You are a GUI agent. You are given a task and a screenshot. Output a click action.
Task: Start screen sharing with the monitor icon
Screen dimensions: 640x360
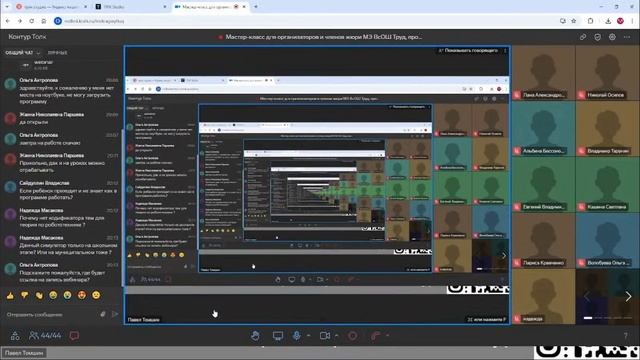pyautogui.click(x=278, y=336)
